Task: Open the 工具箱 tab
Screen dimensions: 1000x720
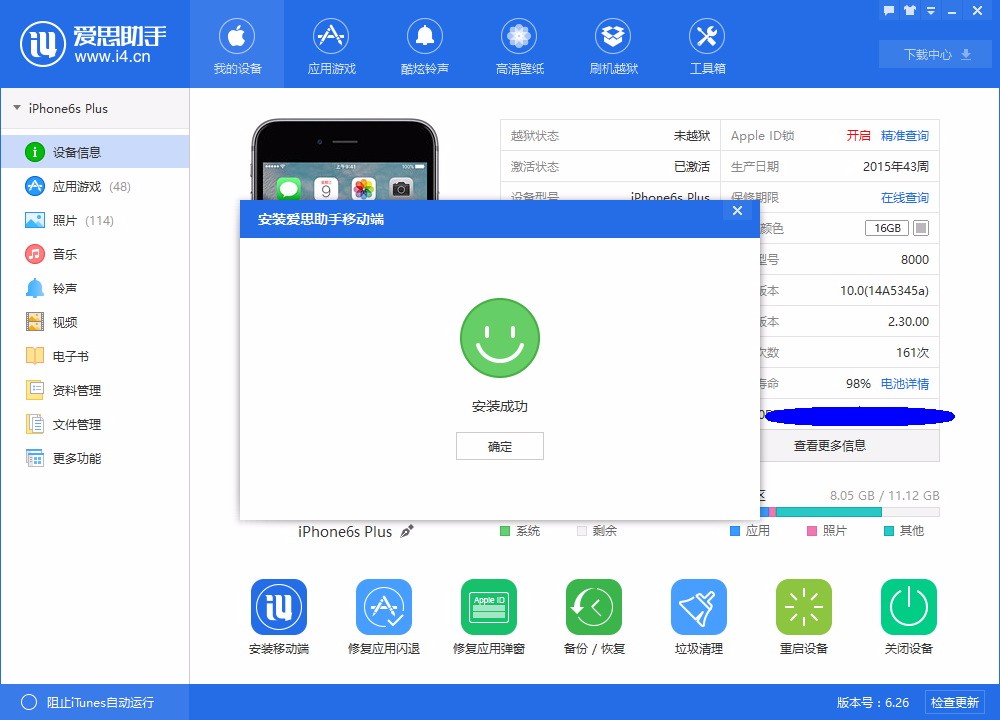Action: pyautogui.click(x=707, y=46)
